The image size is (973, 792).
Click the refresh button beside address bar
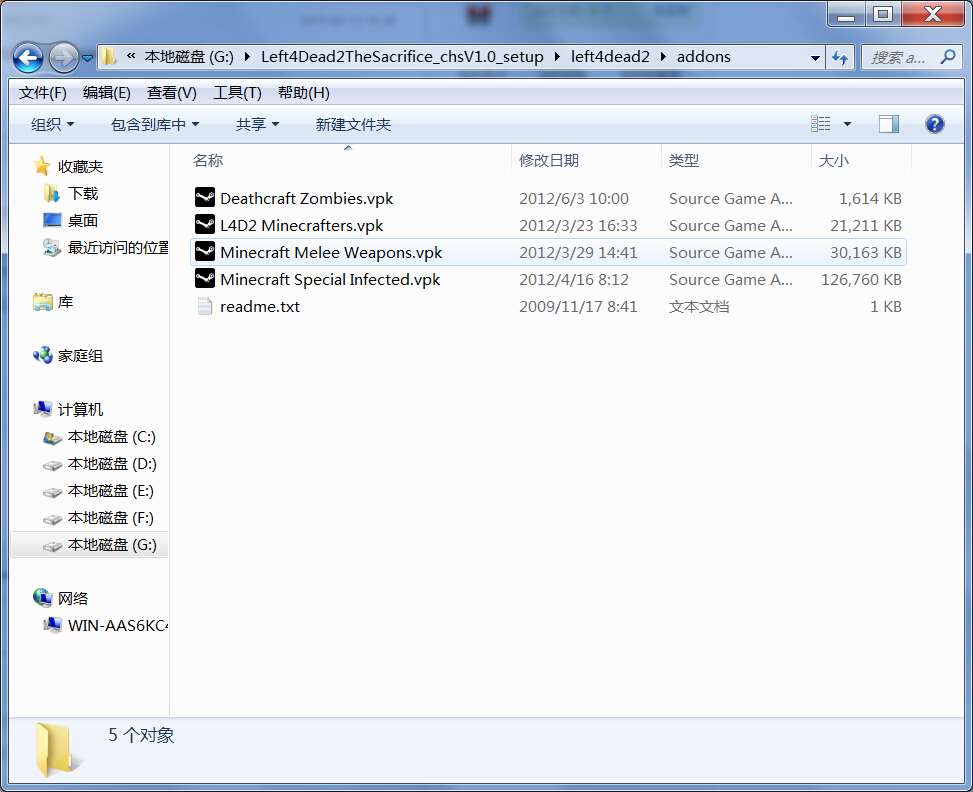840,58
